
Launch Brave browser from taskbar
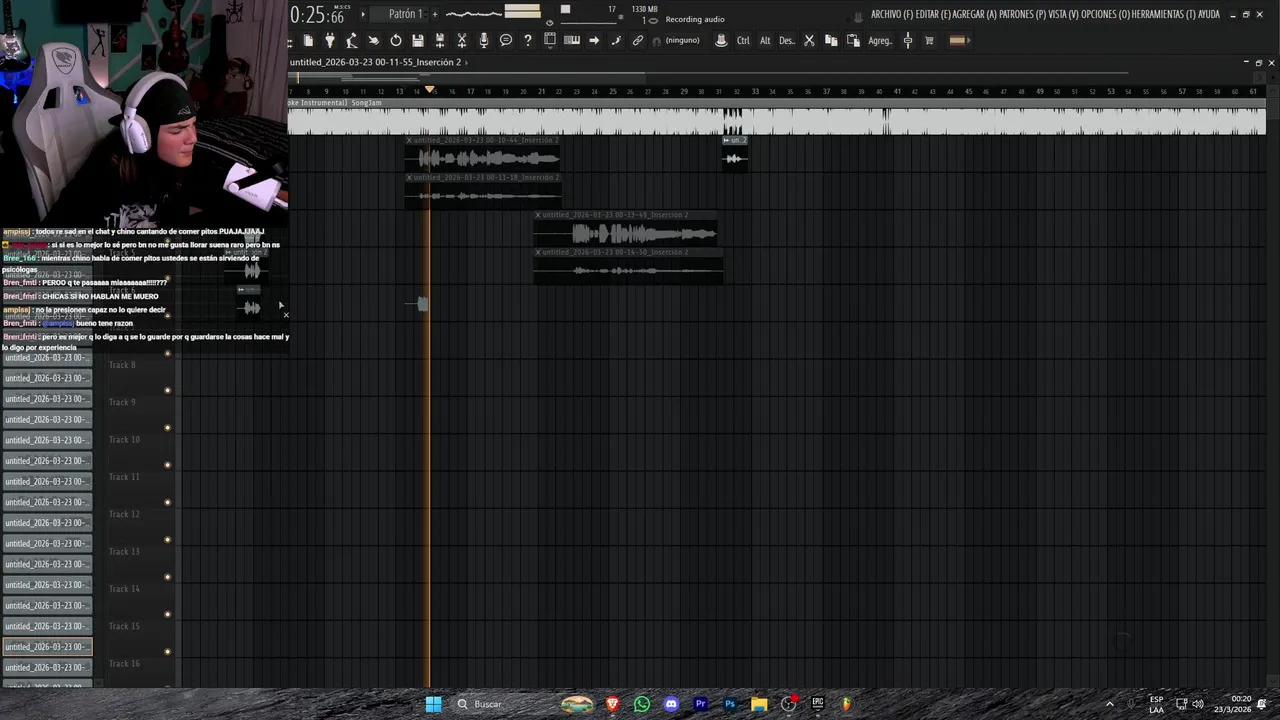[x=612, y=704]
